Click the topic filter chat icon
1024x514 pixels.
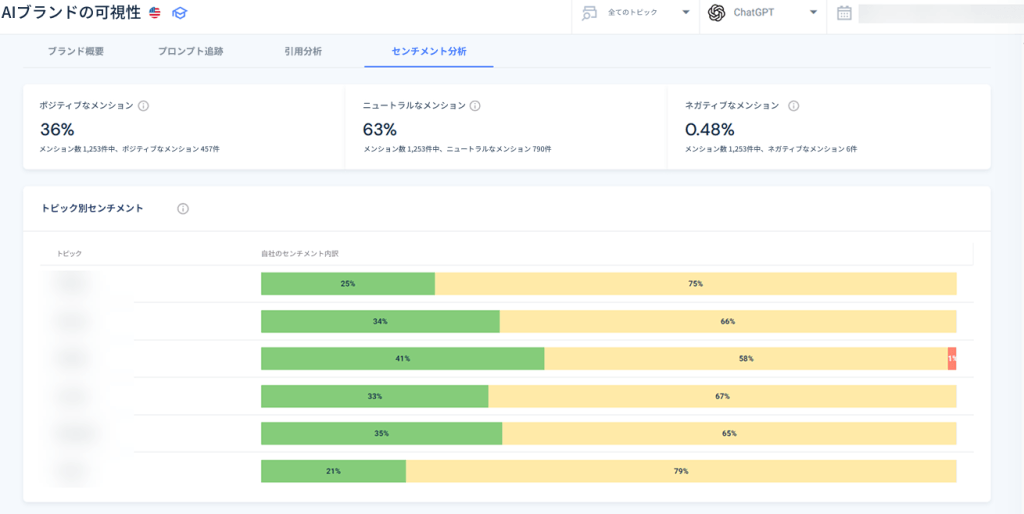click(x=590, y=13)
